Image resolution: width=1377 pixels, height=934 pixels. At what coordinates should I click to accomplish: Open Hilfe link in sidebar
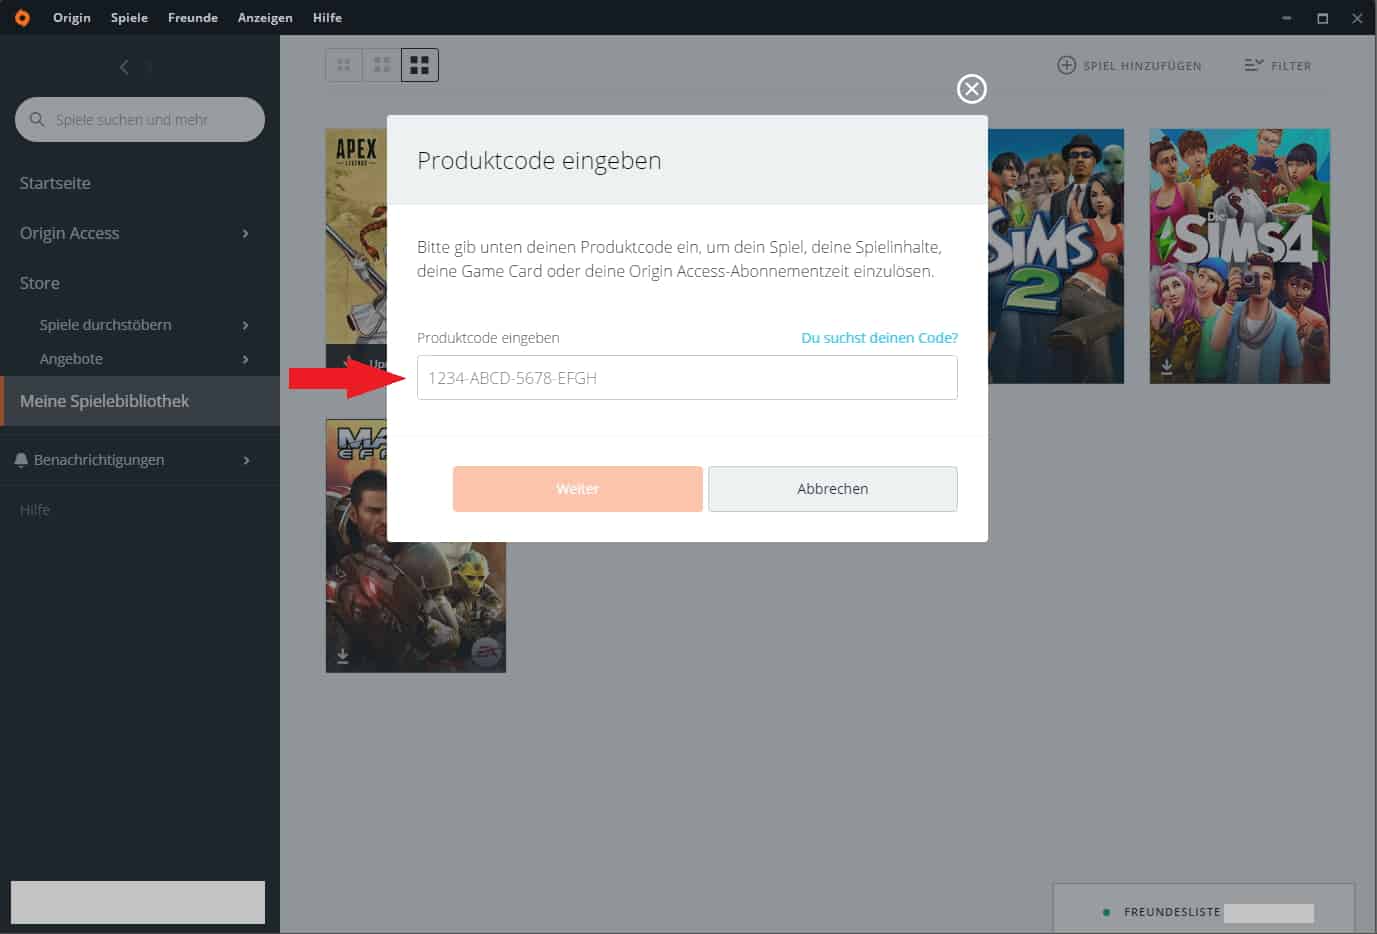pos(34,510)
